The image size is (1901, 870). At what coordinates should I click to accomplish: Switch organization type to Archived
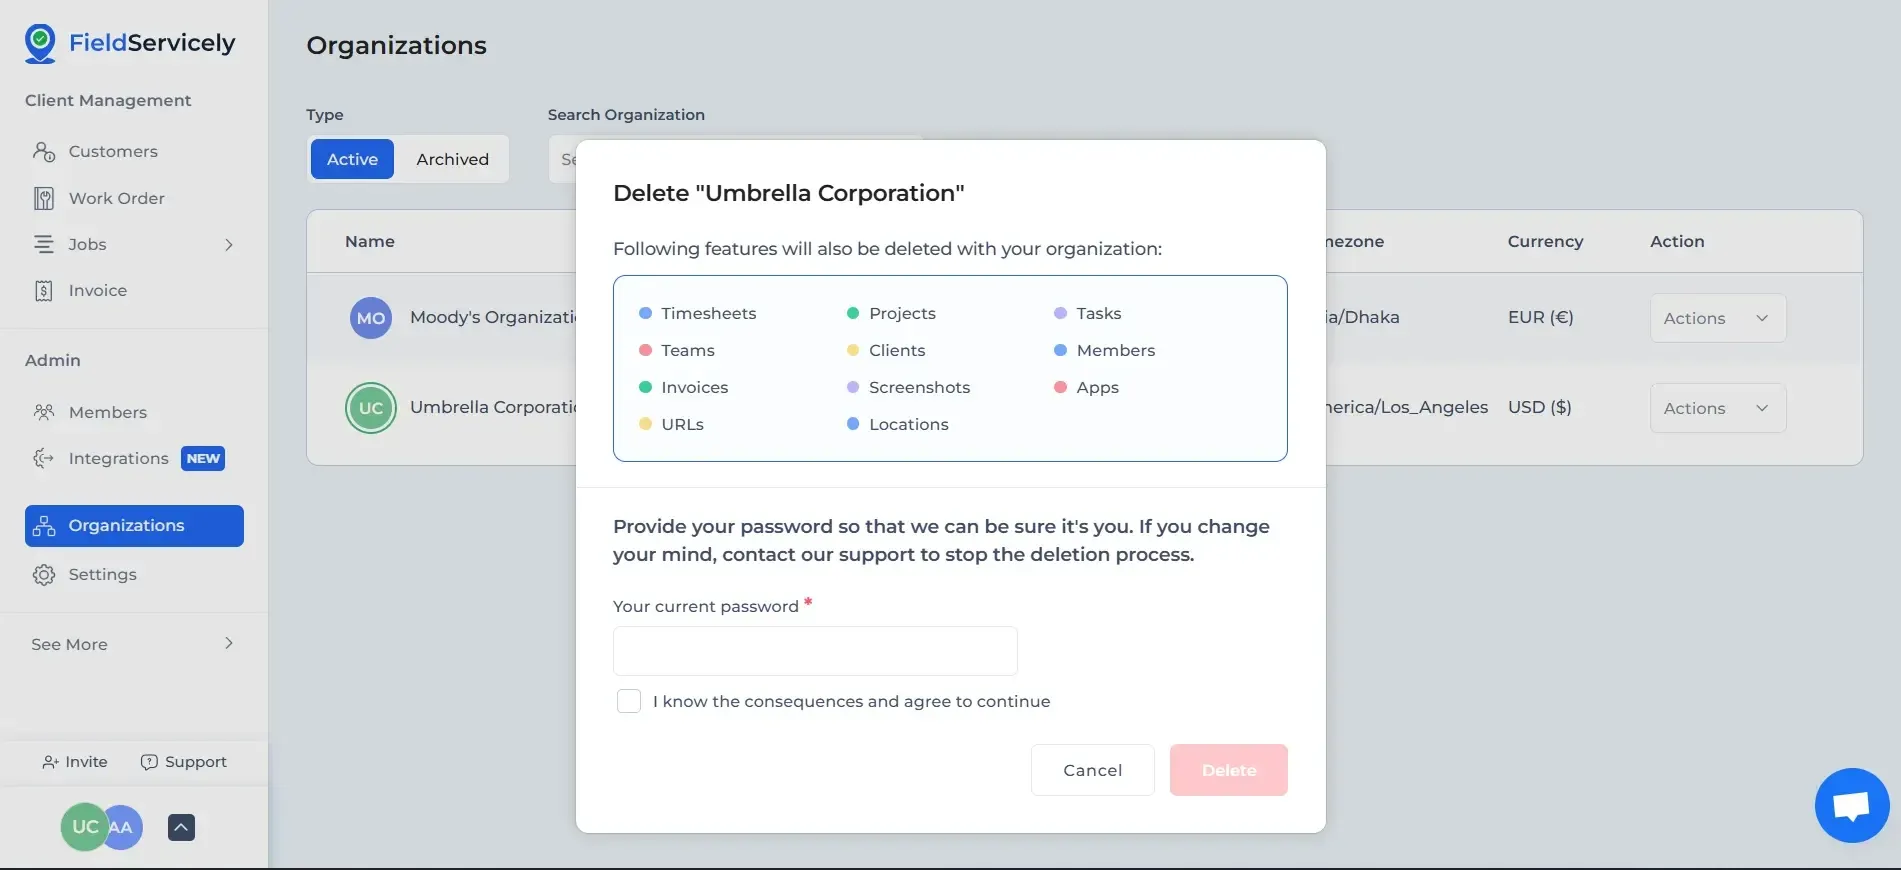pos(452,159)
